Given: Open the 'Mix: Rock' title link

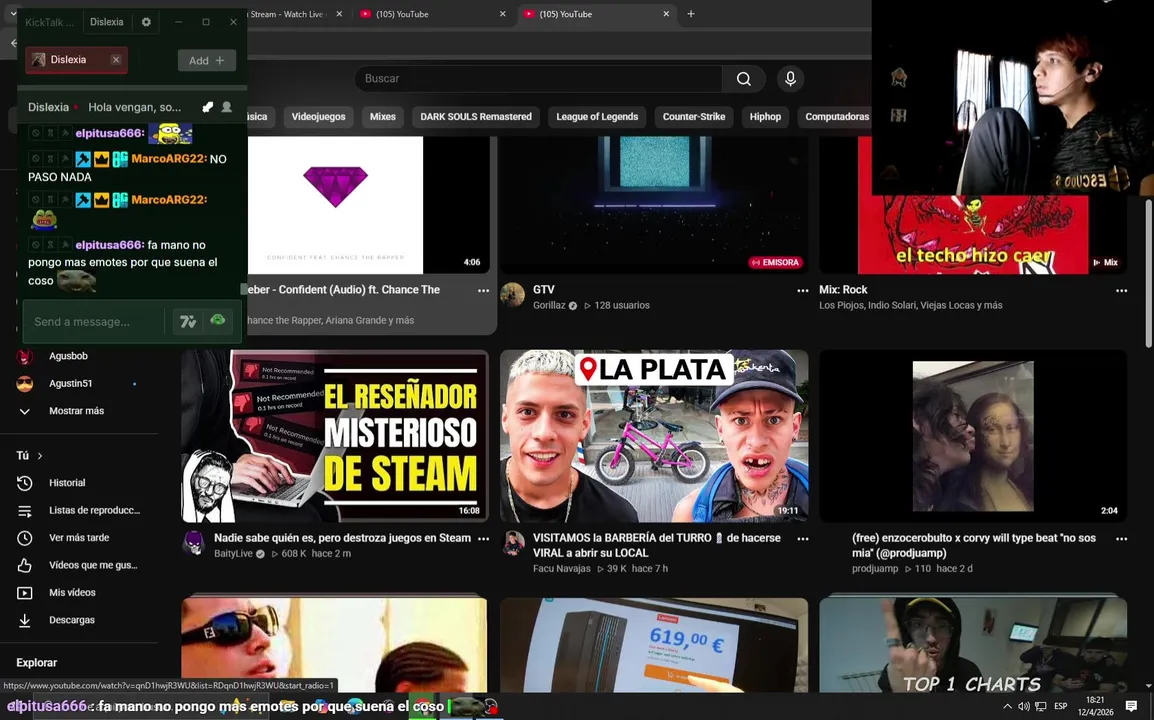Looking at the screenshot, I should coord(843,290).
